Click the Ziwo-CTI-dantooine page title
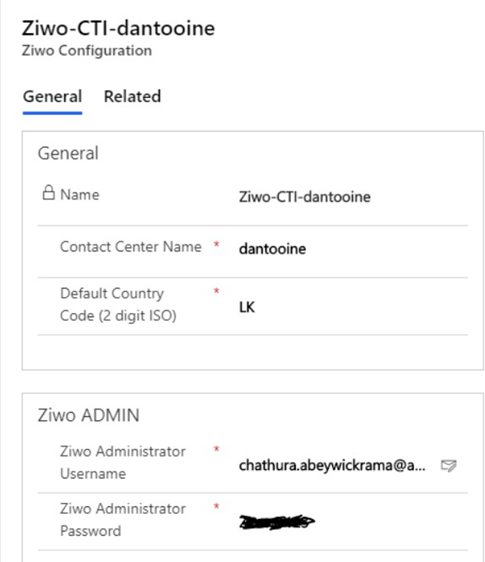485x562 pixels. (118, 28)
